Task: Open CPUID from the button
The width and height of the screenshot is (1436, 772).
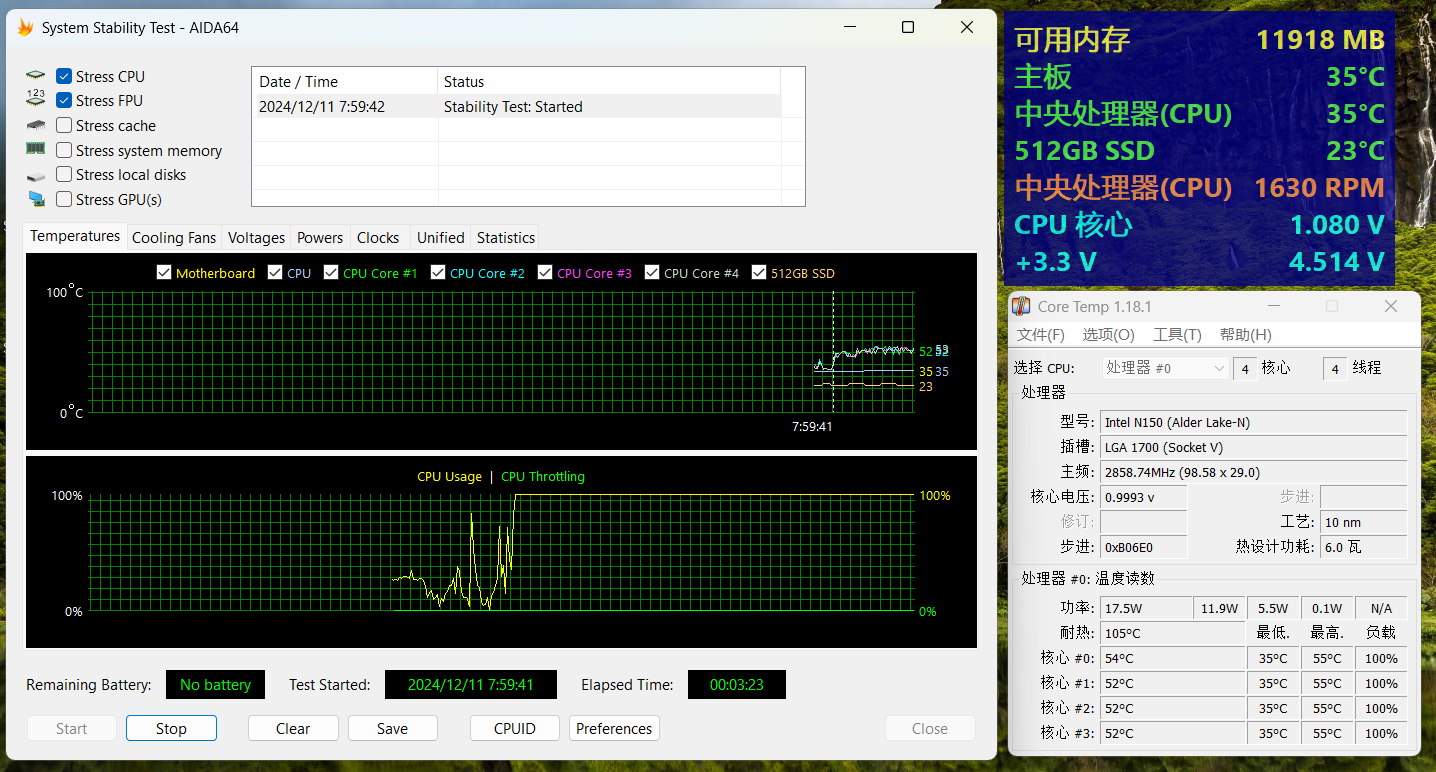Action: pos(515,728)
